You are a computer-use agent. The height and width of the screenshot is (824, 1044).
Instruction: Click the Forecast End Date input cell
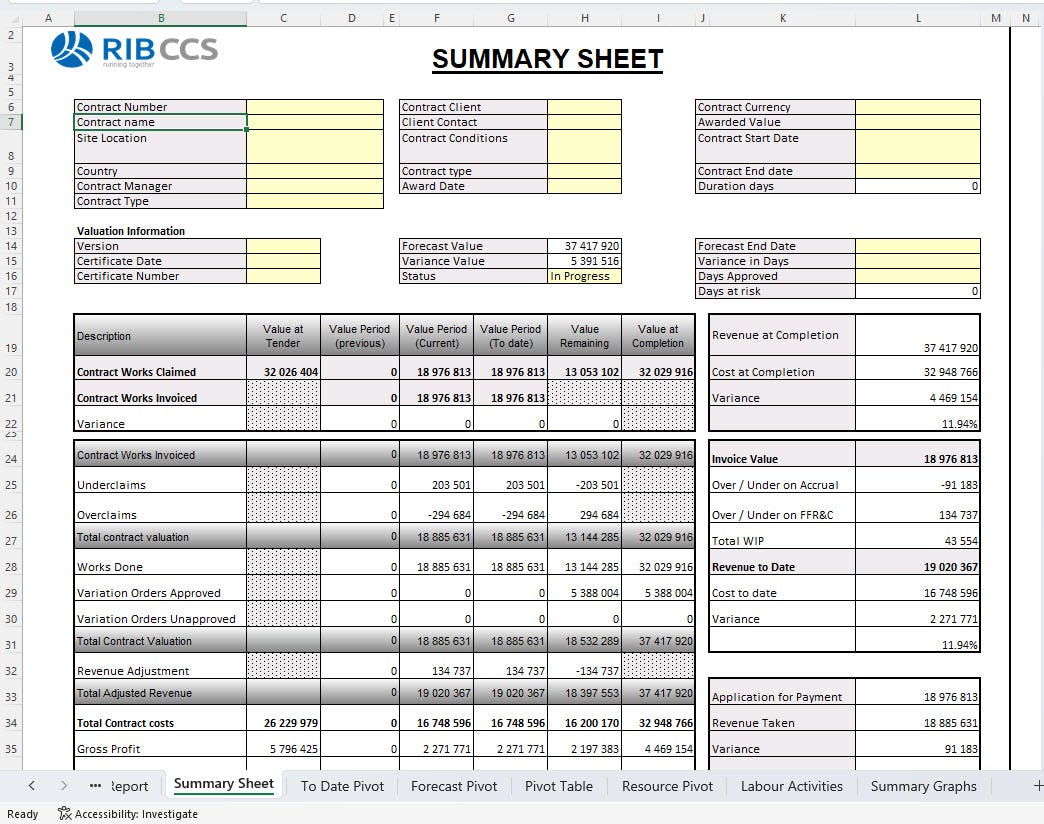coord(917,246)
